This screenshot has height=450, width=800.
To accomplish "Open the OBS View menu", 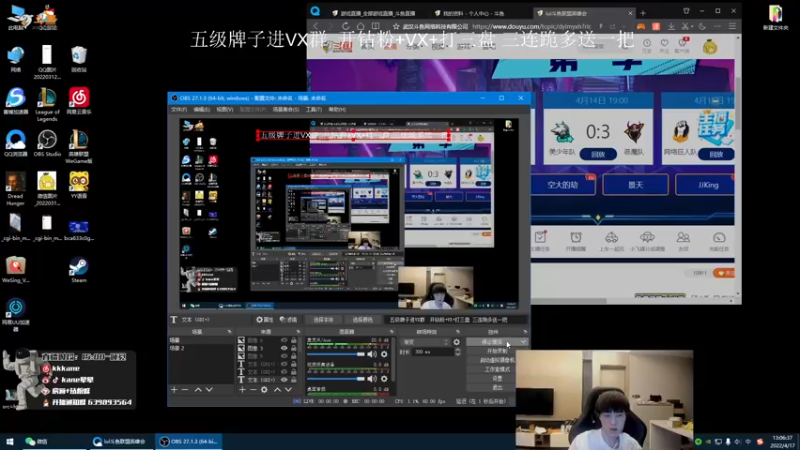I will [x=224, y=110].
